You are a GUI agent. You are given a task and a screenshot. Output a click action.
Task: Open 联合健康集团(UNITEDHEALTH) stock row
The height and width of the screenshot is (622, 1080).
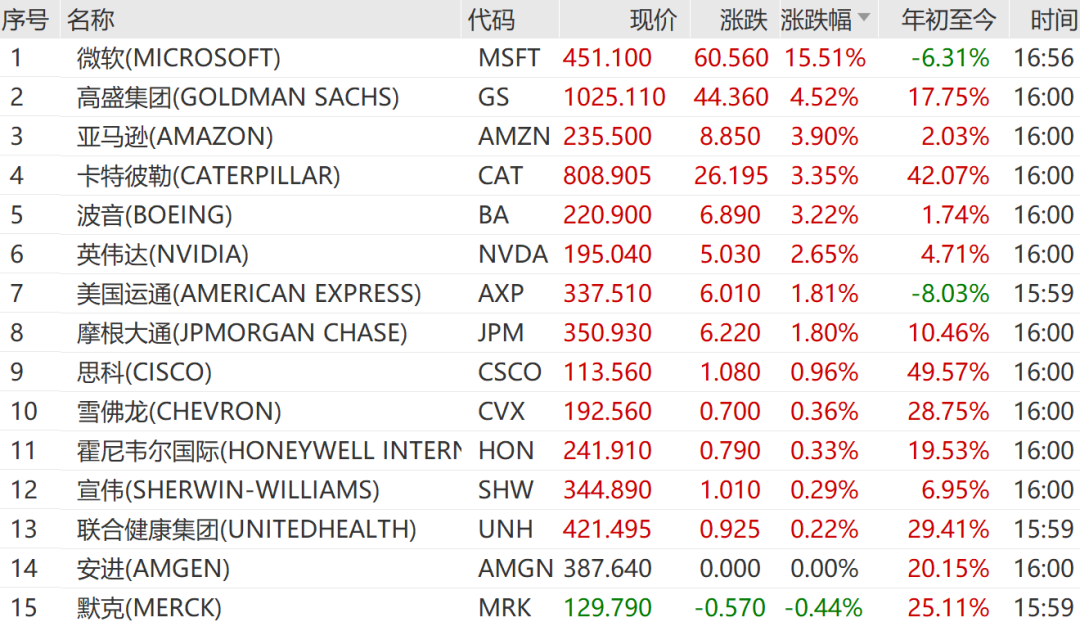pos(540,529)
